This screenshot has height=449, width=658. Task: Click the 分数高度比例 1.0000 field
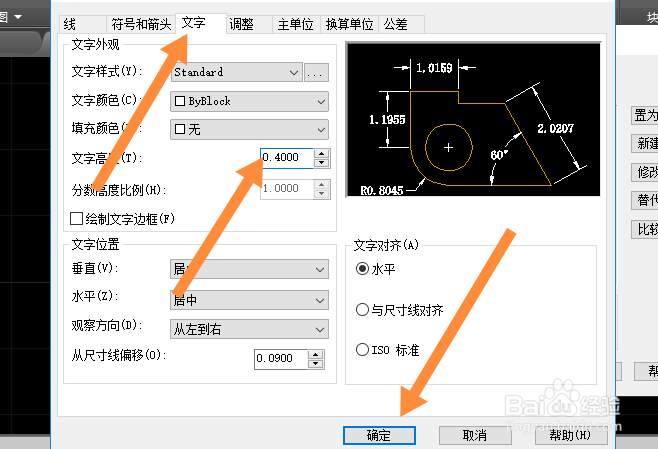pos(287,189)
